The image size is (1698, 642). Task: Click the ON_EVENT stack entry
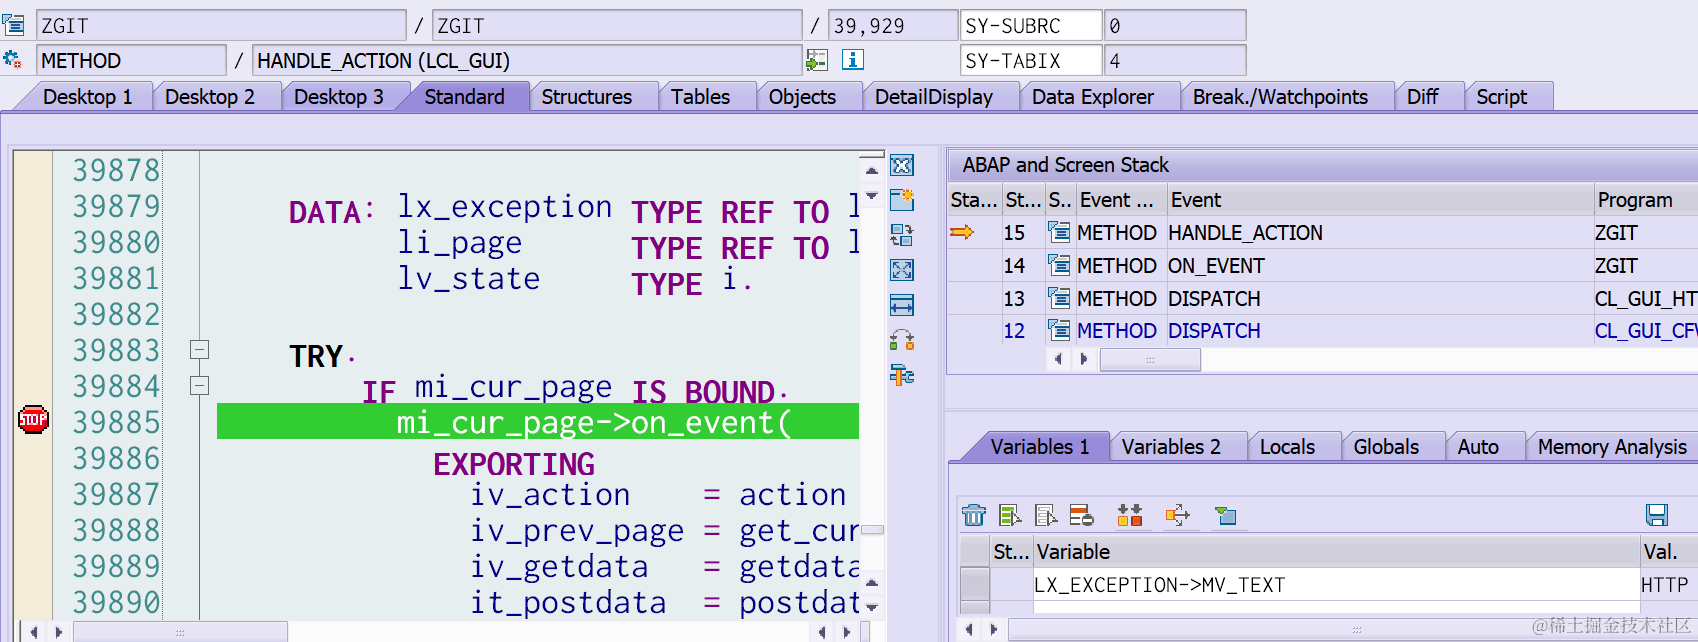coord(1216,265)
